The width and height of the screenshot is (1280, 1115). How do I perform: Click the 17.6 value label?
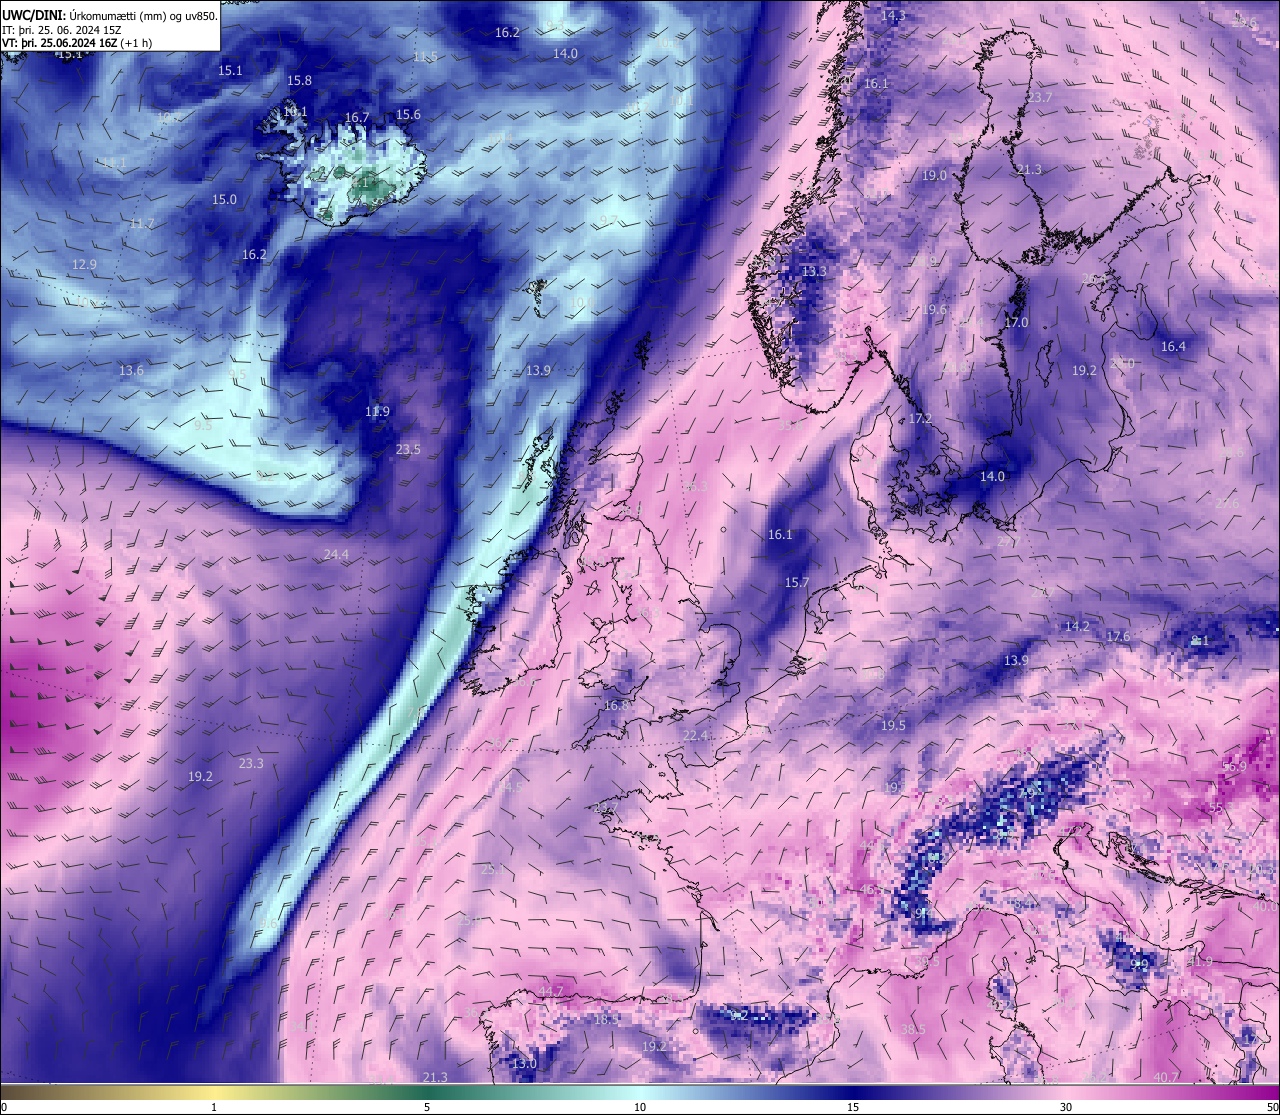(1118, 636)
